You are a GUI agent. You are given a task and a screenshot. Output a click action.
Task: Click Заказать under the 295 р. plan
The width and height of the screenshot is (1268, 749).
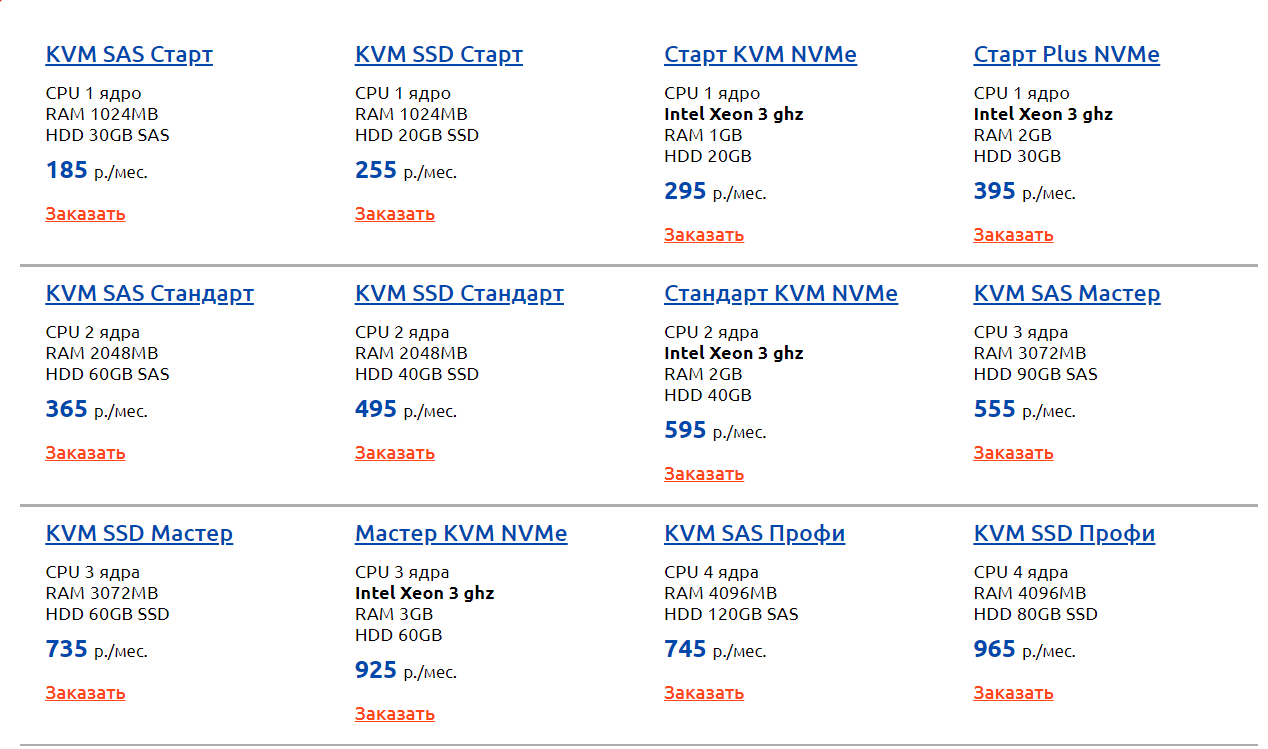click(704, 235)
